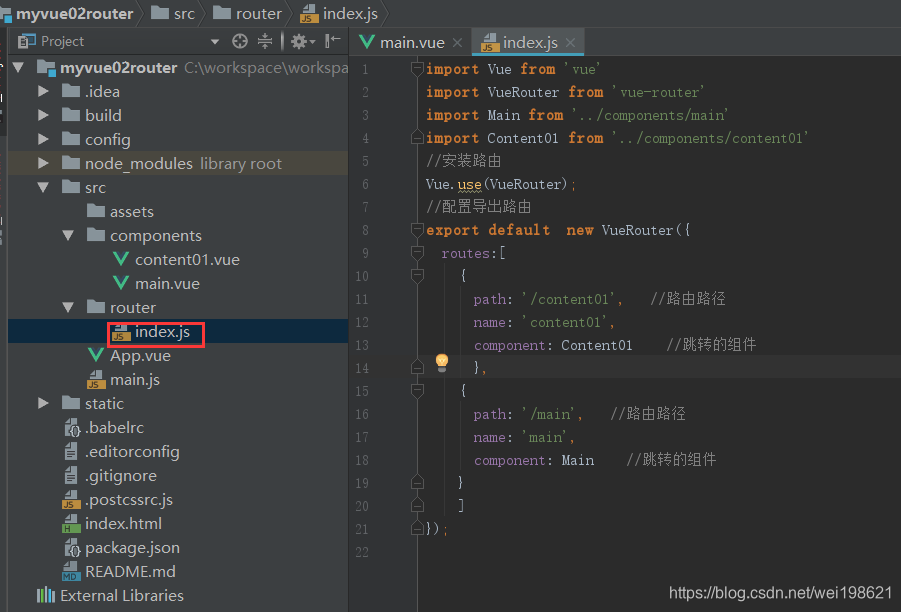This screenshot has width=901, height=612.
Task: Close the index.js tab
Action: (570, 43)
